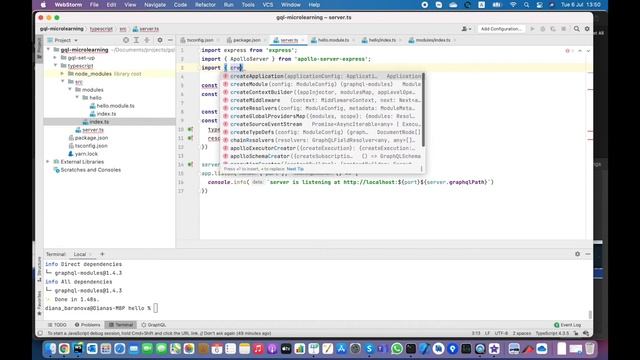Switch to tsconfig.json editor tab
This screenshot has height=360, width=640.
(x=200, y=40)
